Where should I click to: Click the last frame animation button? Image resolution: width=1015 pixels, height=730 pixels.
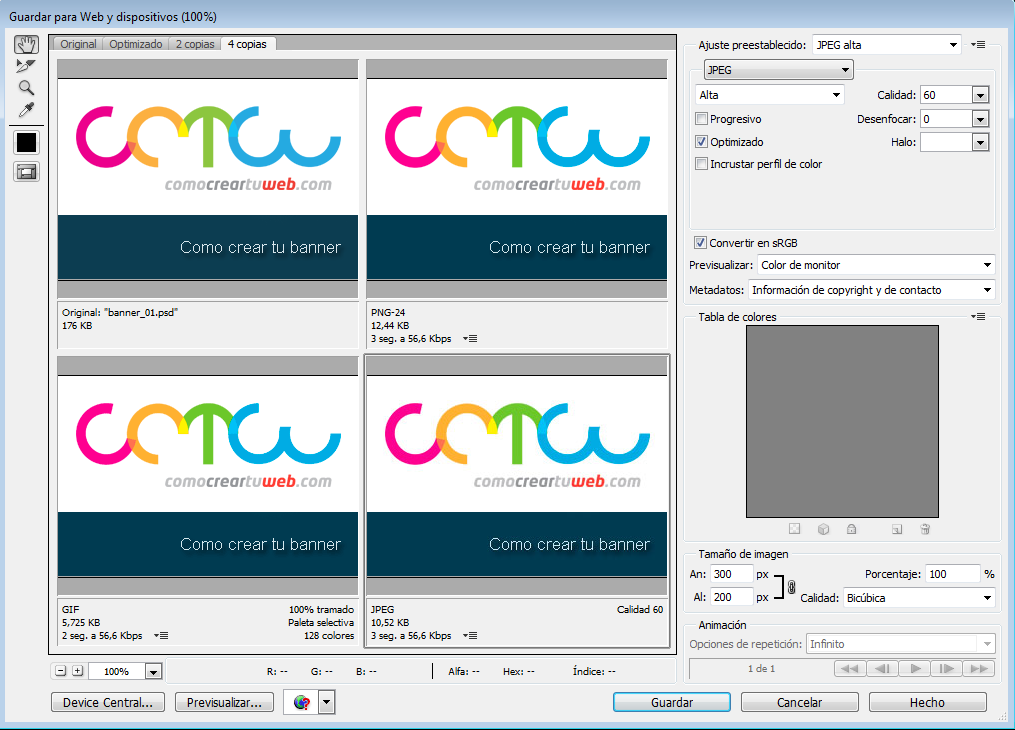(979, 669)
